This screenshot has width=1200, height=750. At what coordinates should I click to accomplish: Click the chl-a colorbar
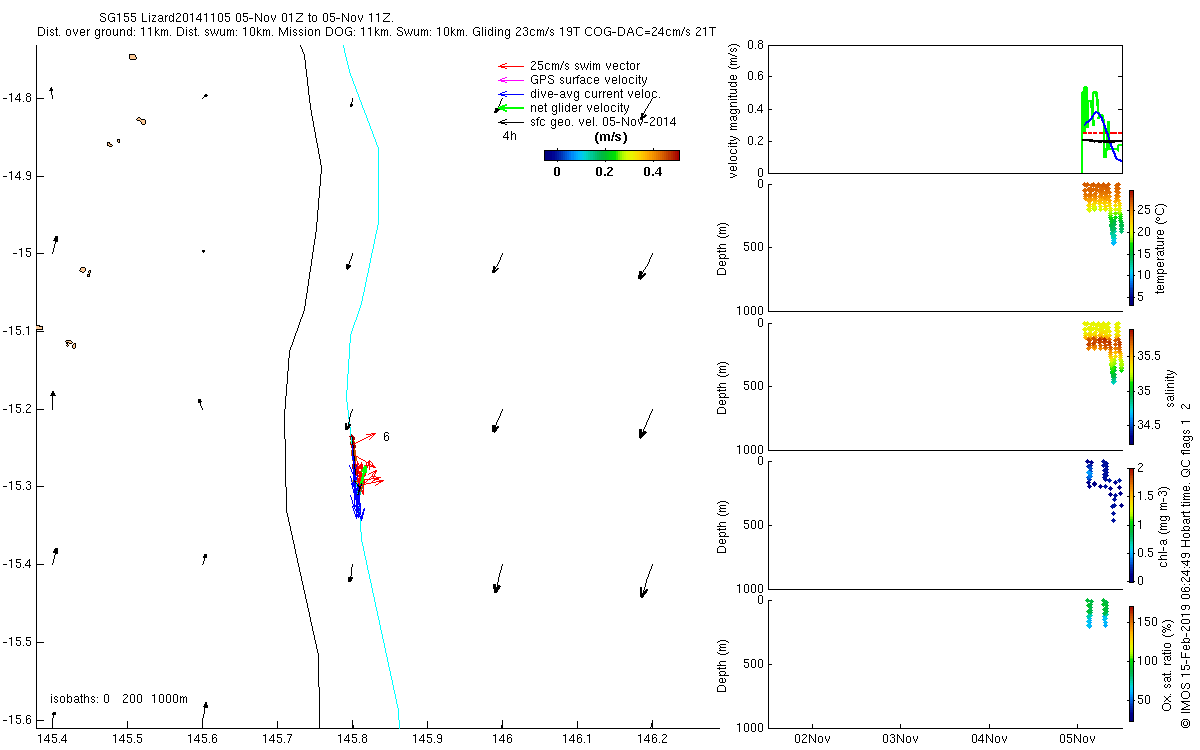point(1130,525)
